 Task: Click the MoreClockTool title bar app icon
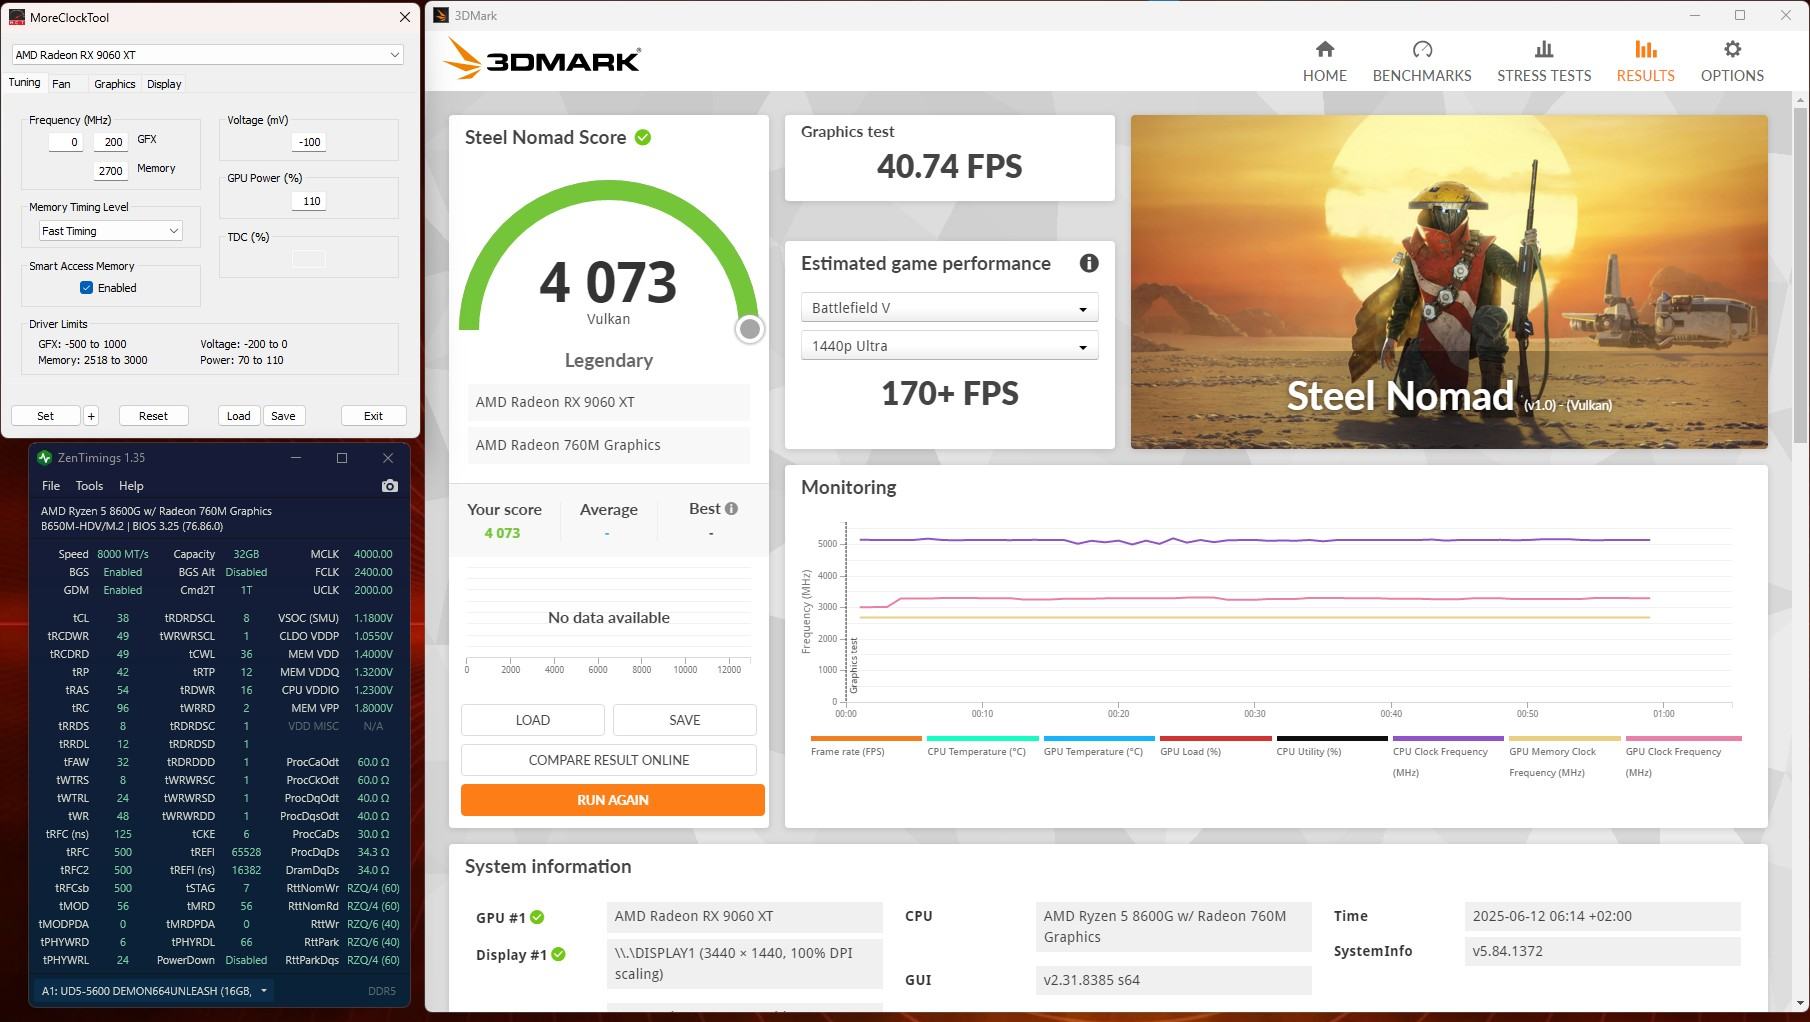pyautogui.click(x=15, y=17)
